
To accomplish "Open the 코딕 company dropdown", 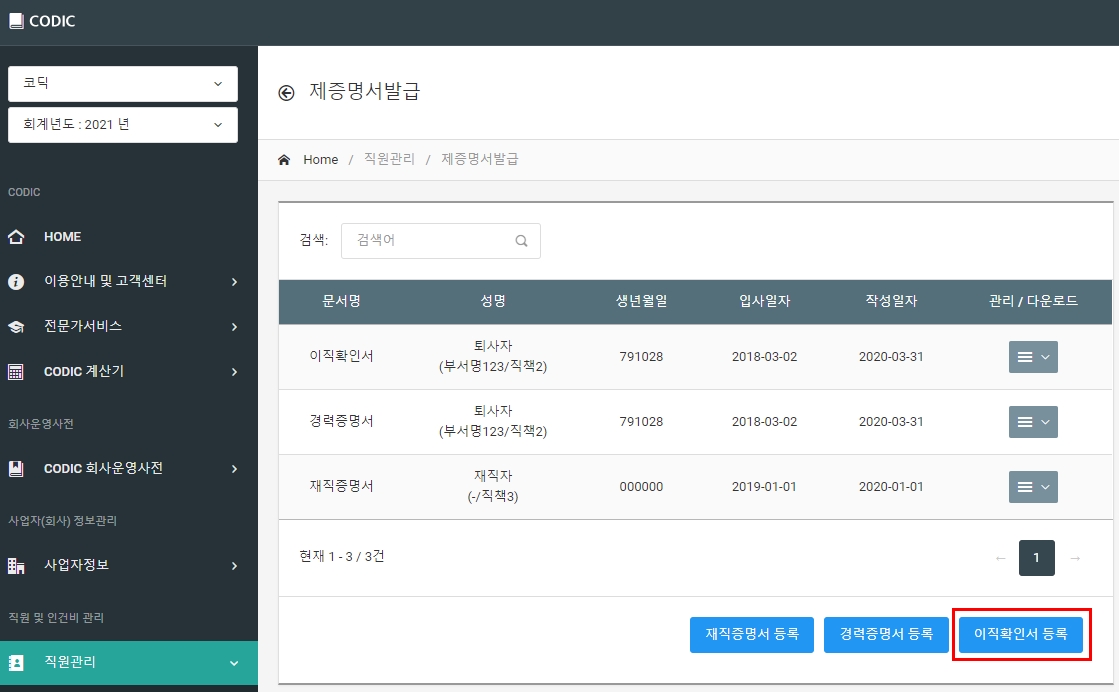I will point(123,83).
